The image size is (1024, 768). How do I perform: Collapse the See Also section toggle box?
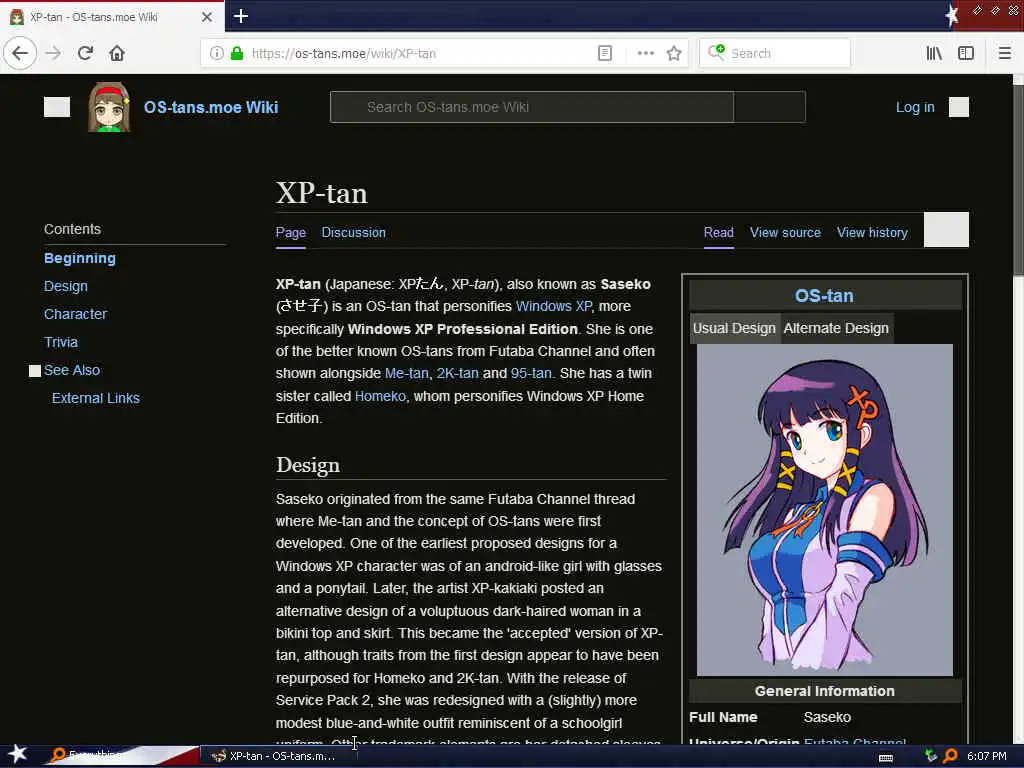click(35, 371)
